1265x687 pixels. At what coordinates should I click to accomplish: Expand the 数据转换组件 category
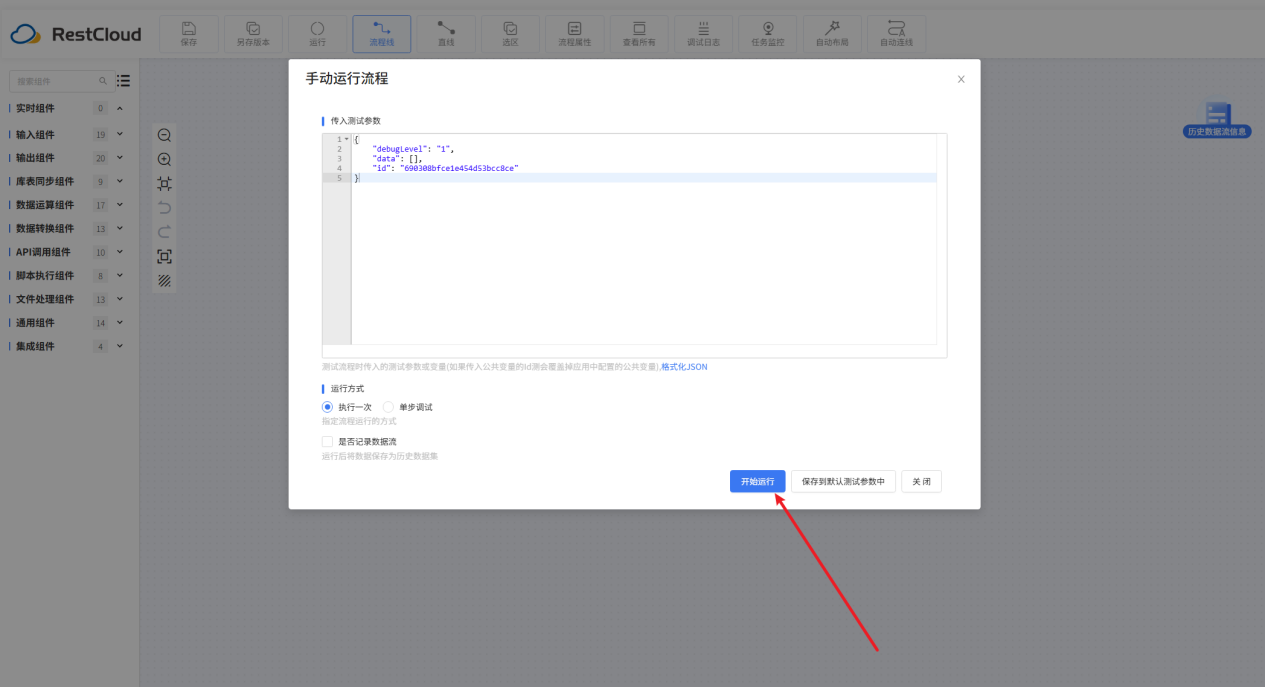click(120, 228)
